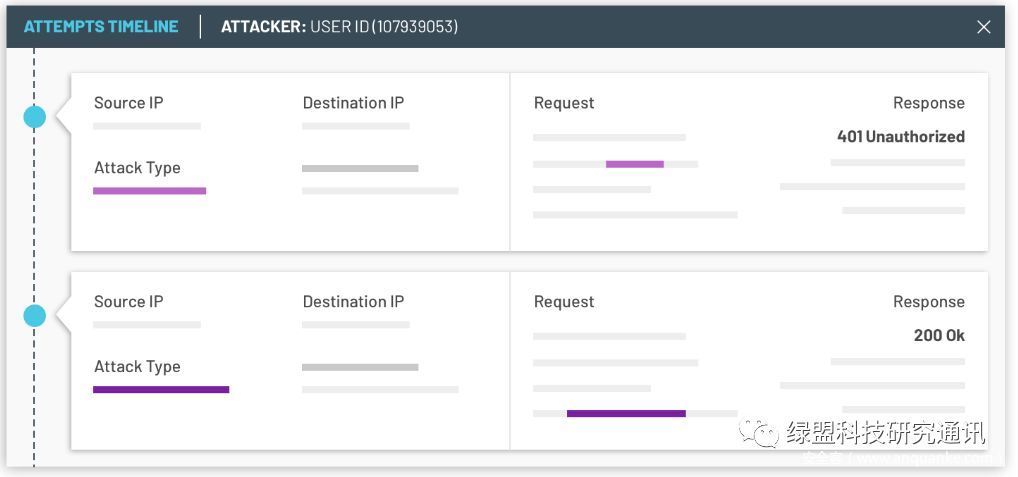
Task: Click the Response label above 401 Unauthorized
Action: [x=928, y=103]
